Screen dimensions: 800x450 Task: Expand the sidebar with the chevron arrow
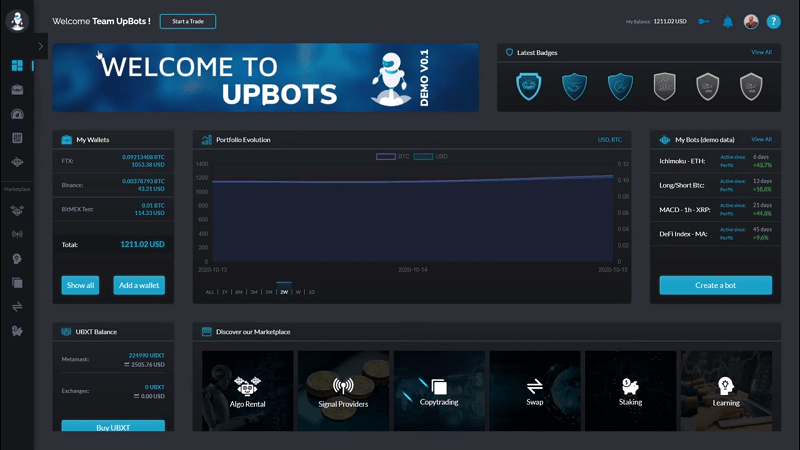point(41,46)
